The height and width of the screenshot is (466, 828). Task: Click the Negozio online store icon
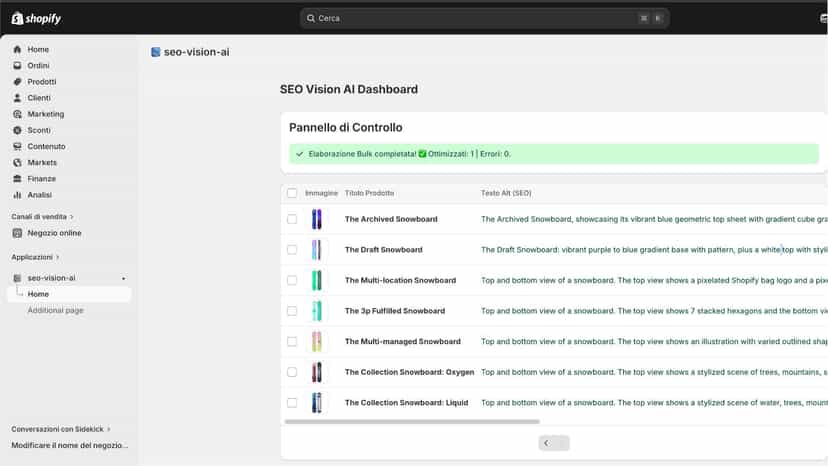[x=17, y=233]
